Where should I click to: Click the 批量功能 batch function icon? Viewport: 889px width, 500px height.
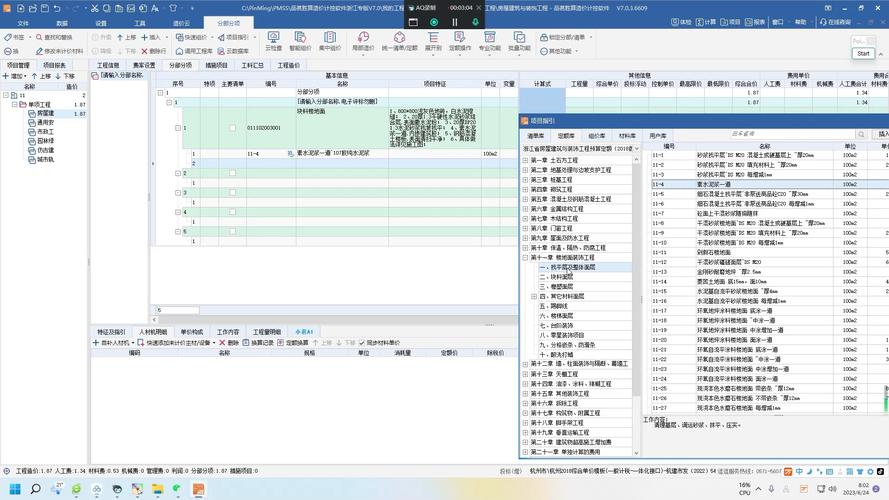[518, 42]
